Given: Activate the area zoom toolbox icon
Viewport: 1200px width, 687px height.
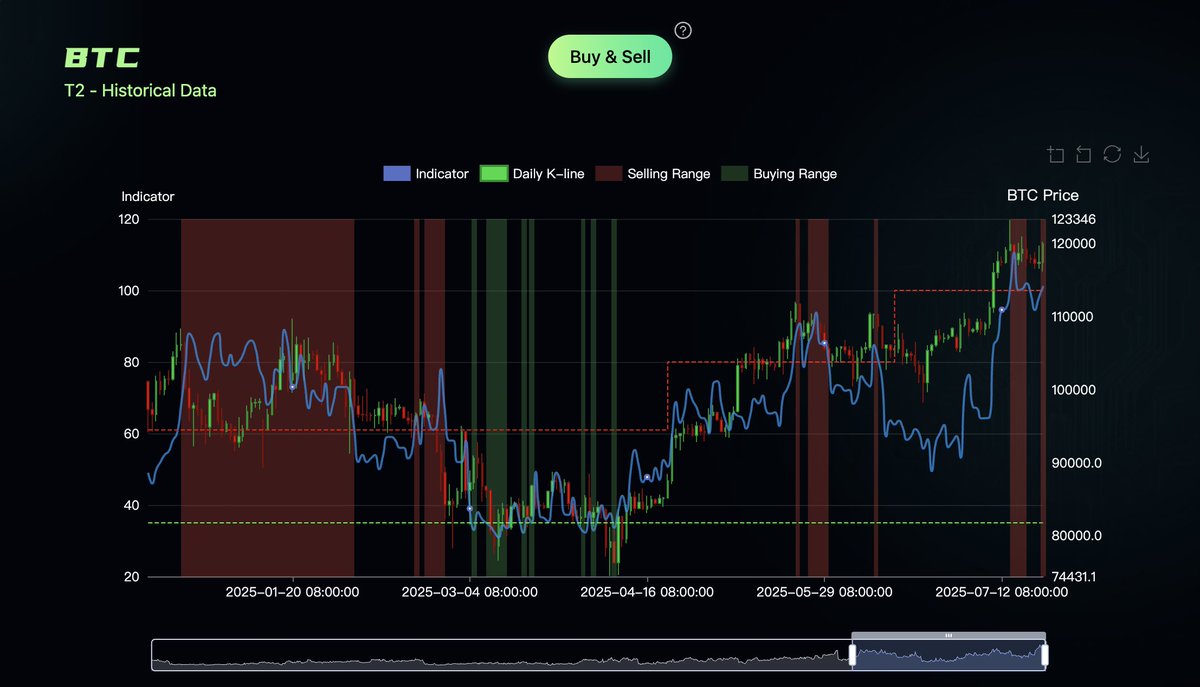Looking at the screenshot, I should pyautogui.click(x=1056, y=154).
